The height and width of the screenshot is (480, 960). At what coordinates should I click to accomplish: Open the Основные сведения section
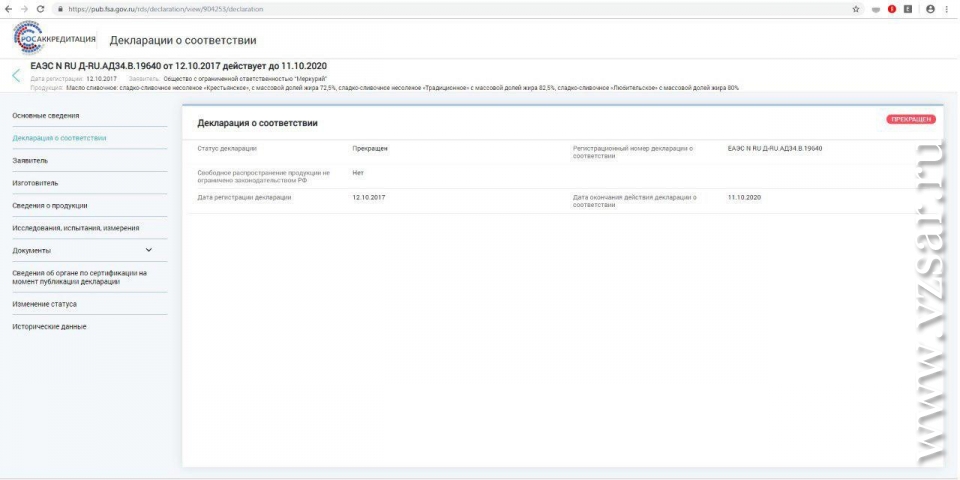point(46,115)
